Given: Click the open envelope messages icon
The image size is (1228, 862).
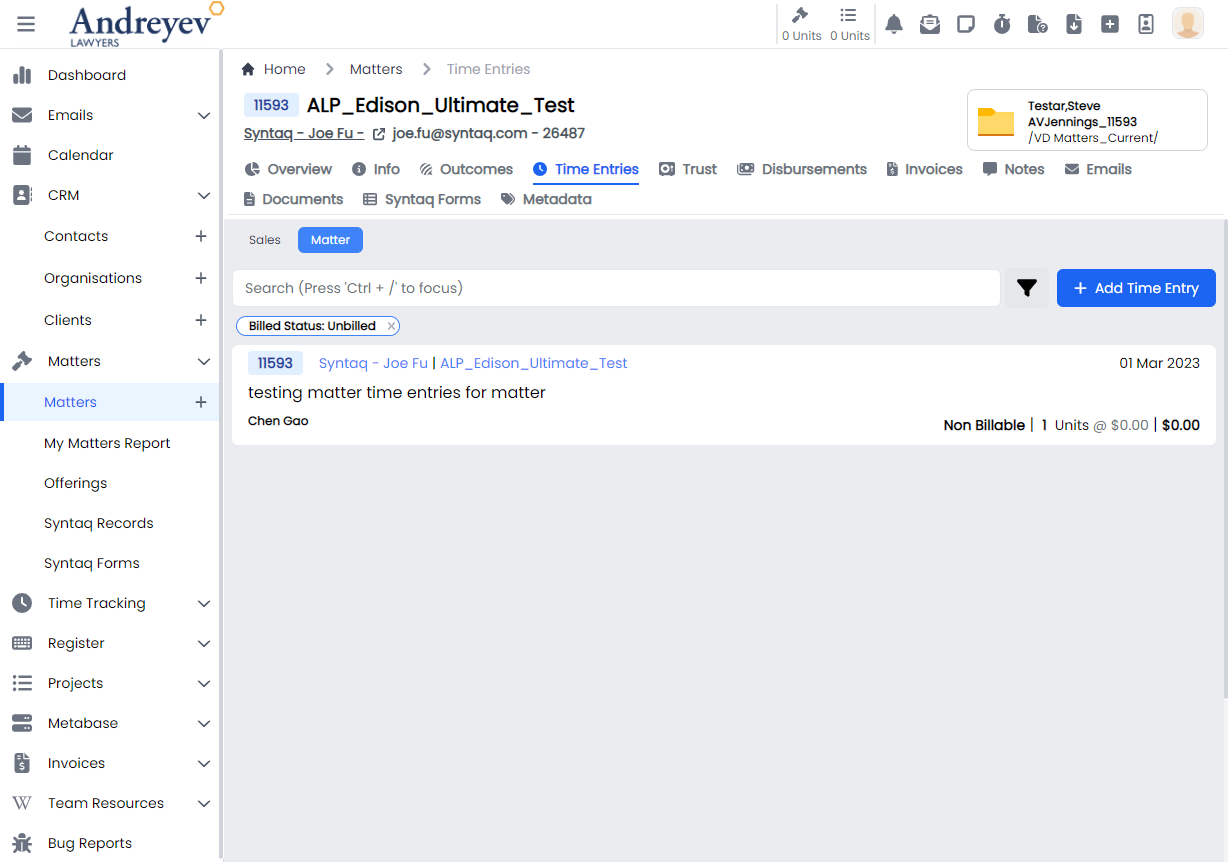Looking at the screenshot, I should [x=930, y=24].
